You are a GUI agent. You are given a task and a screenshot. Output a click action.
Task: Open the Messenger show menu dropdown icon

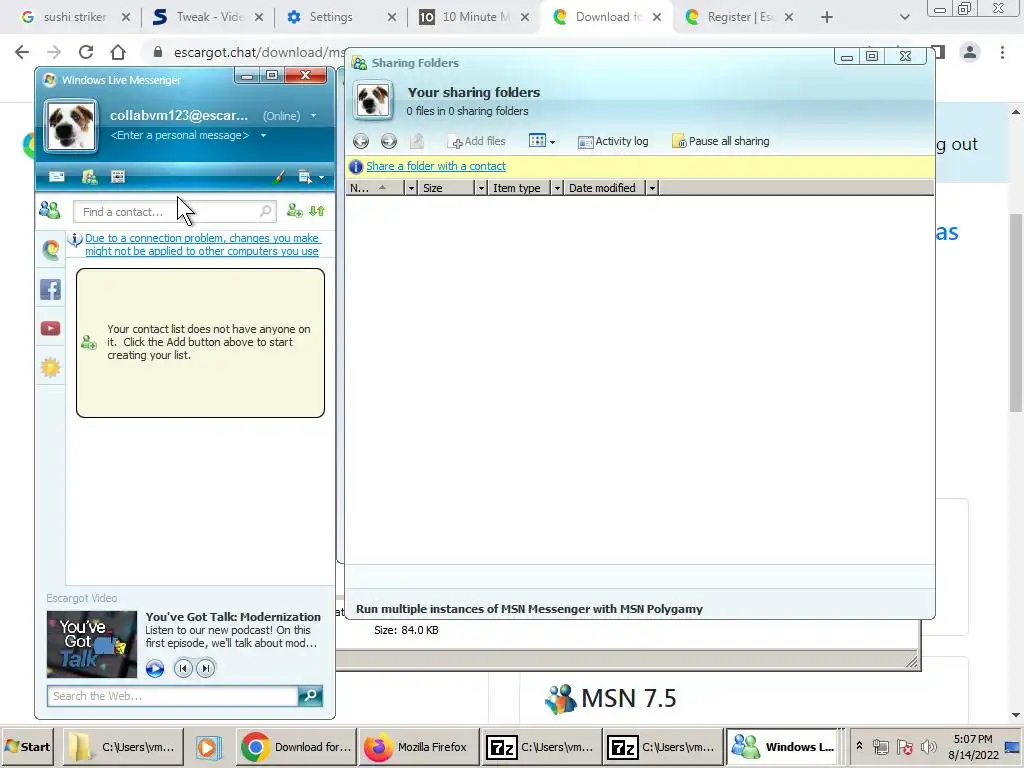point(311,176)
